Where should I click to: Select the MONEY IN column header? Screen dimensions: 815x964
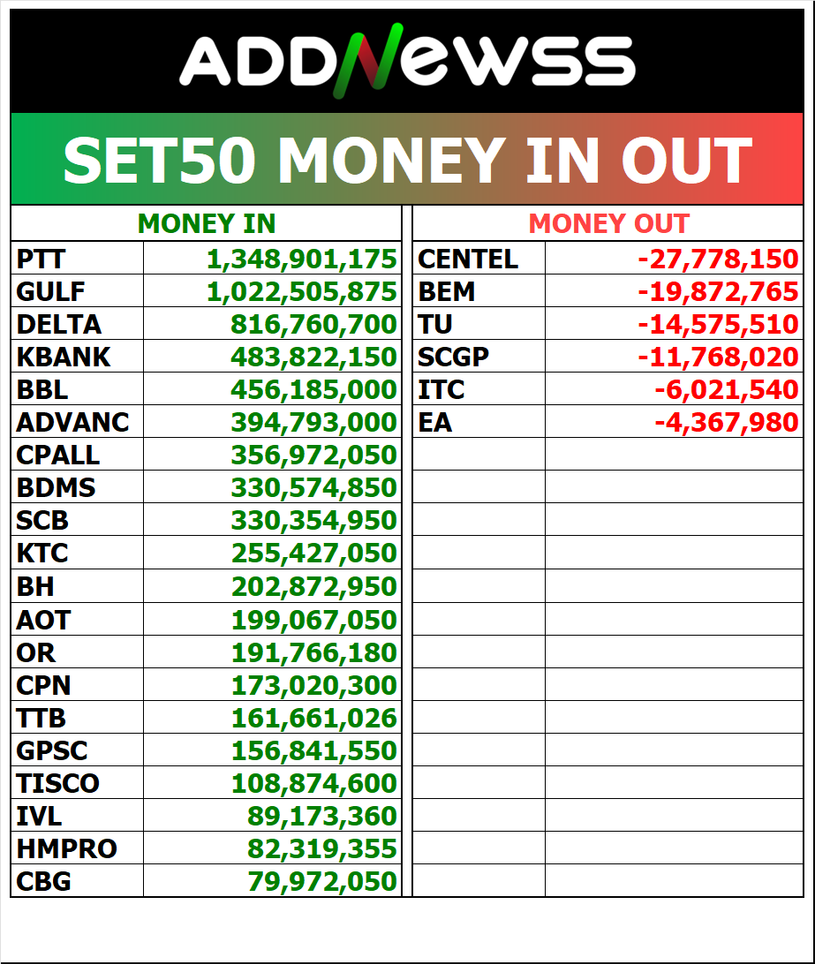[x=206, y=224]
